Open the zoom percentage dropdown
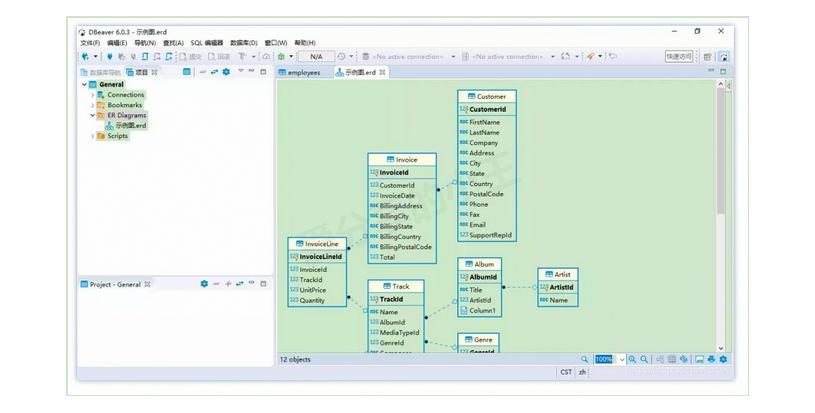Viewport: 815px width, 413px height. pyautogui.click(x=621, y=359)
